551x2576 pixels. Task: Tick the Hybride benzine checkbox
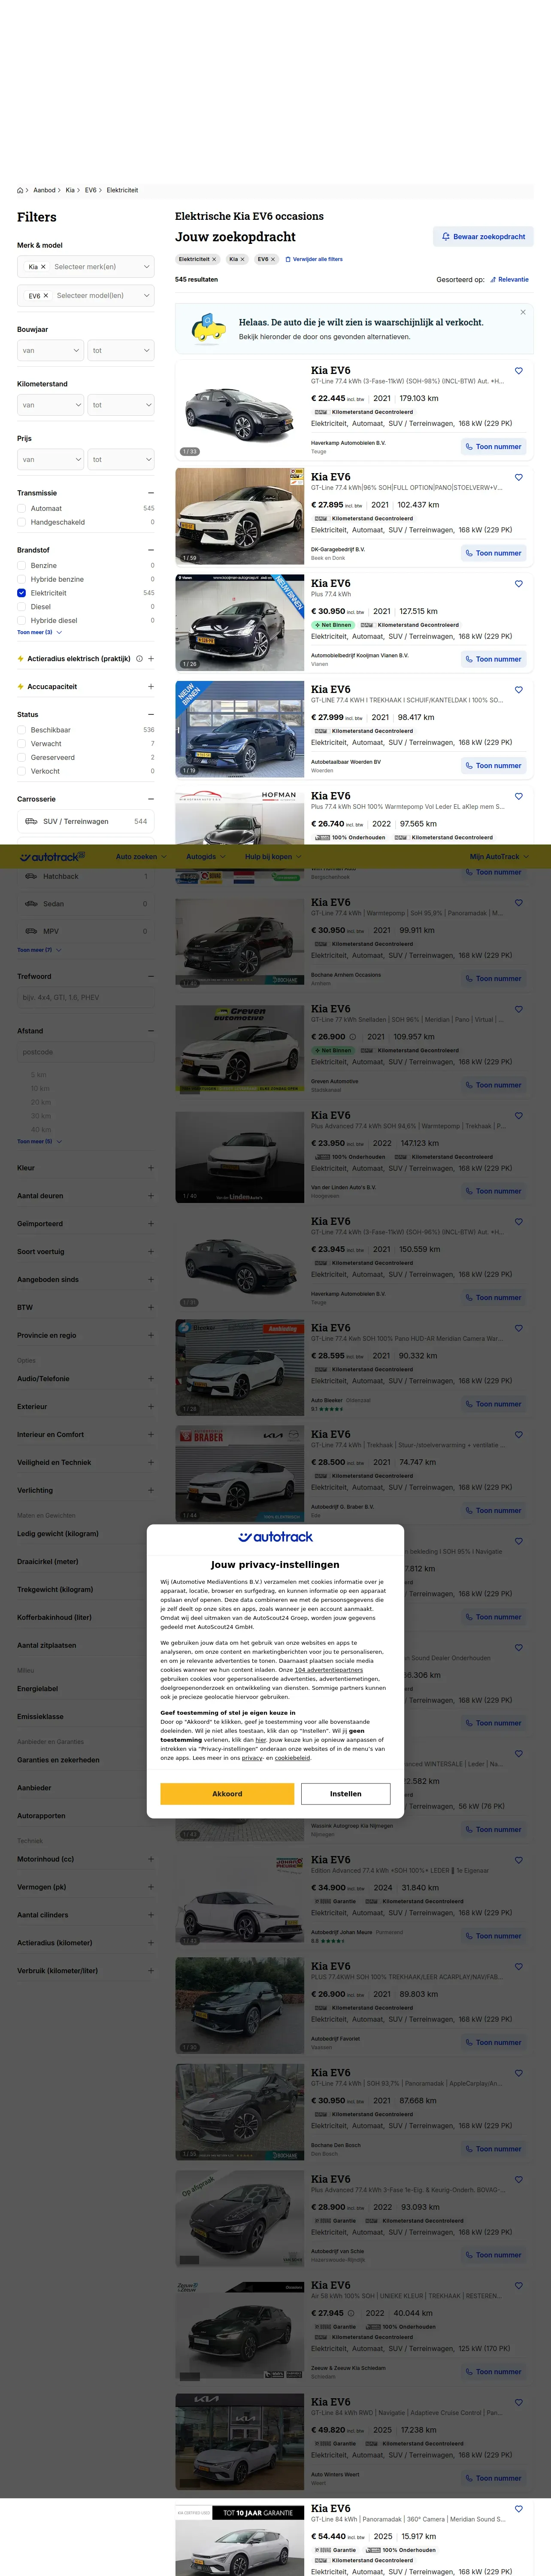[x=22, y=579]
